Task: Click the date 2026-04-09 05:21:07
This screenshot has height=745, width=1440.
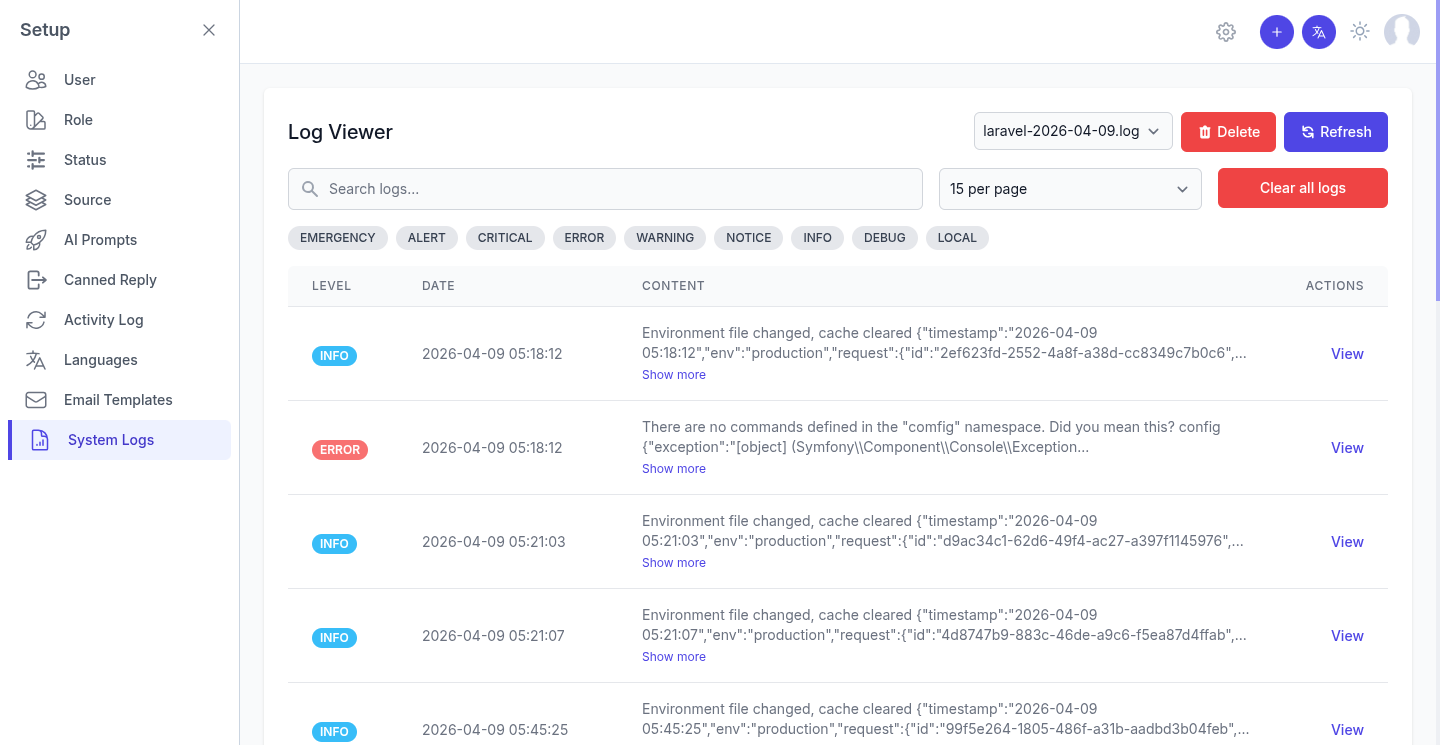Action: coord(493,636)
